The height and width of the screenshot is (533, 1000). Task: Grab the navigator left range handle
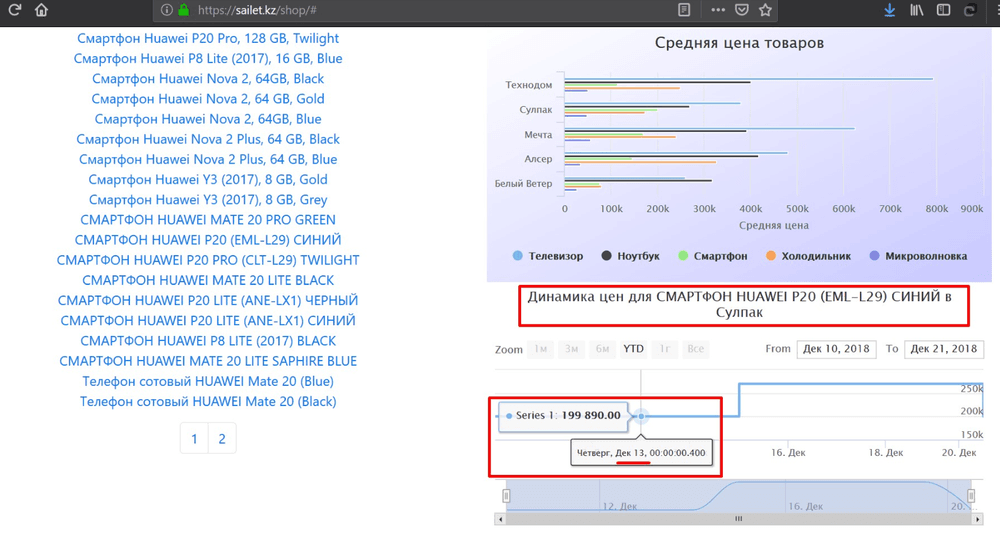[506, 495]
